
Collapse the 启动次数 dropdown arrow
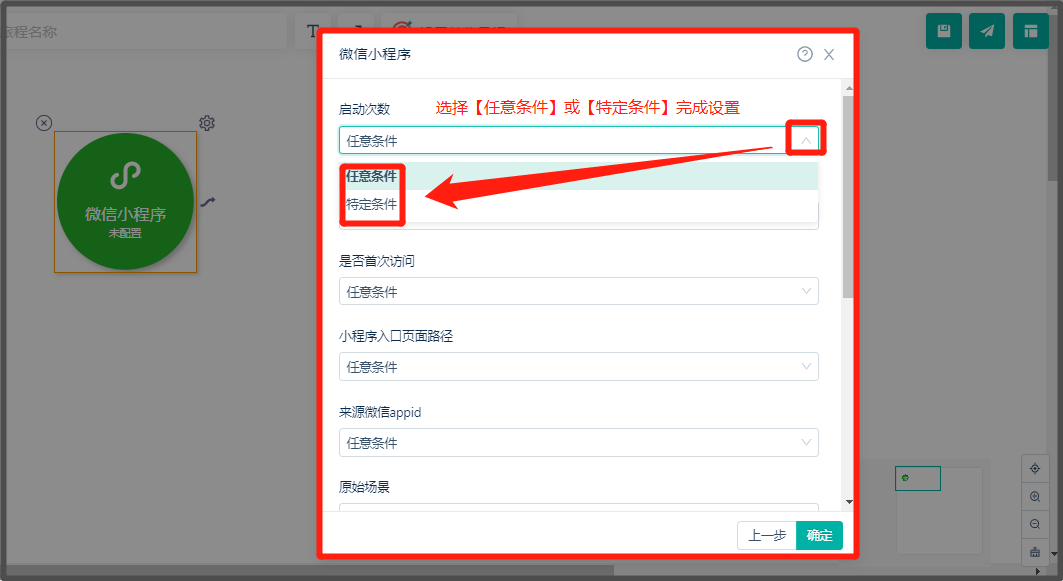(x=806, y=140)
